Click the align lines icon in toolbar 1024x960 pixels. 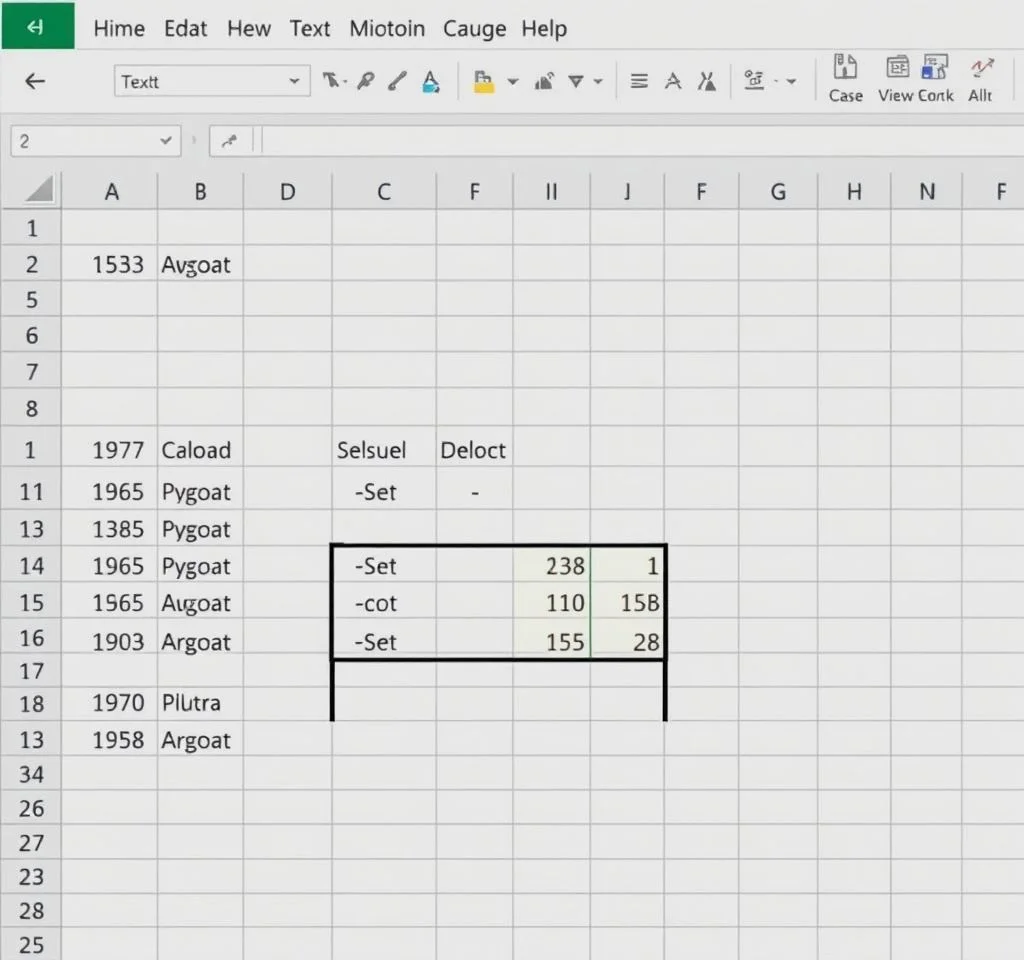click(x=640, y=82)
